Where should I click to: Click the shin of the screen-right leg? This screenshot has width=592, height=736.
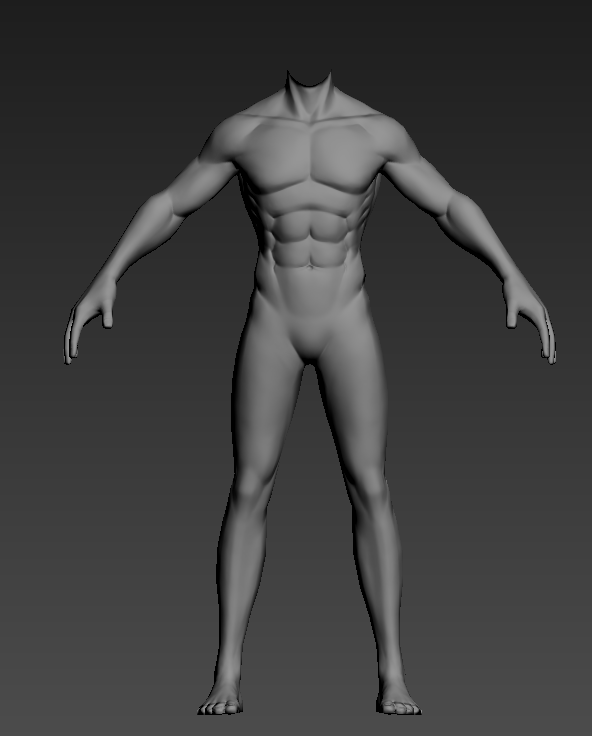pyautogui.click(x=378, y=587)
